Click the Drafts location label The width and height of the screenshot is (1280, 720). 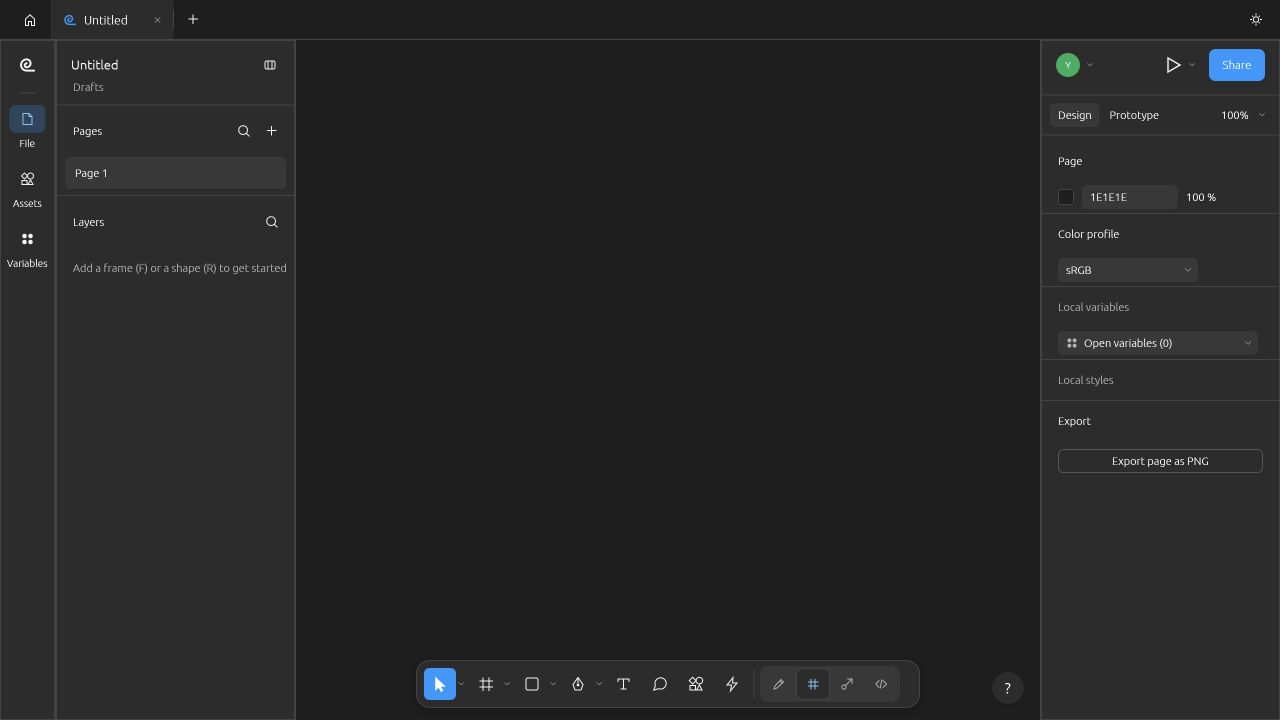[88, 87]
